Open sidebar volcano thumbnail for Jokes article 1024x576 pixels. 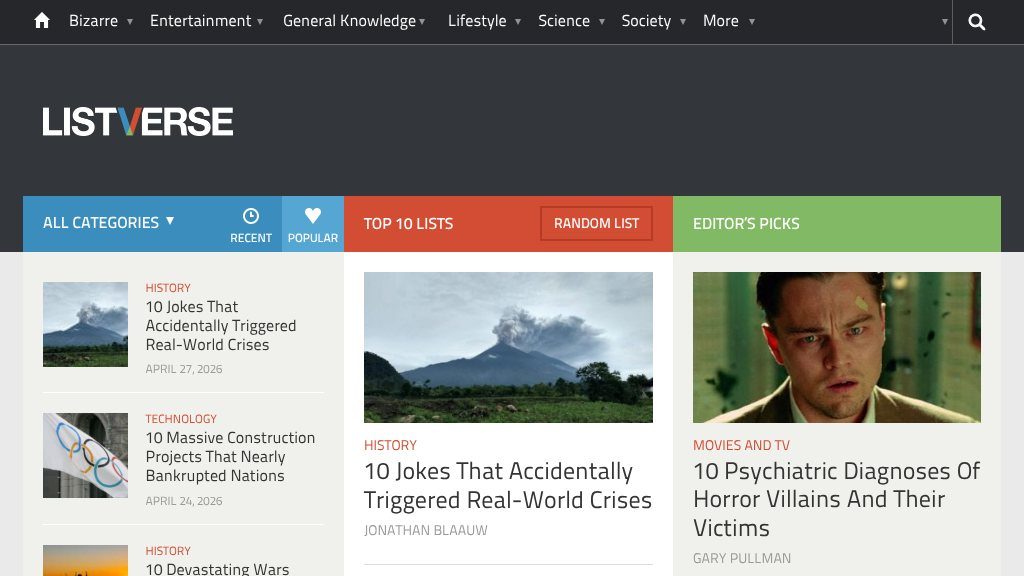[x=86, y=325]
